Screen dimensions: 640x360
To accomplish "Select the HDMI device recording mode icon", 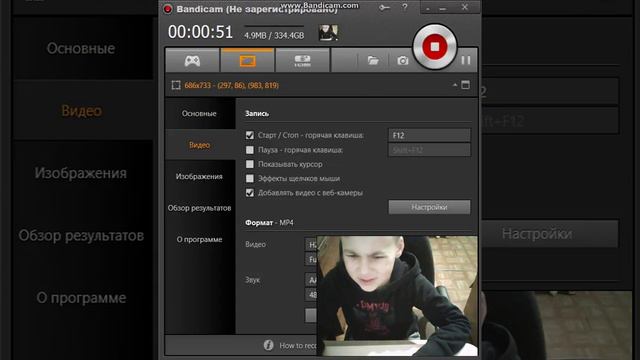I will tap(302, 60).
